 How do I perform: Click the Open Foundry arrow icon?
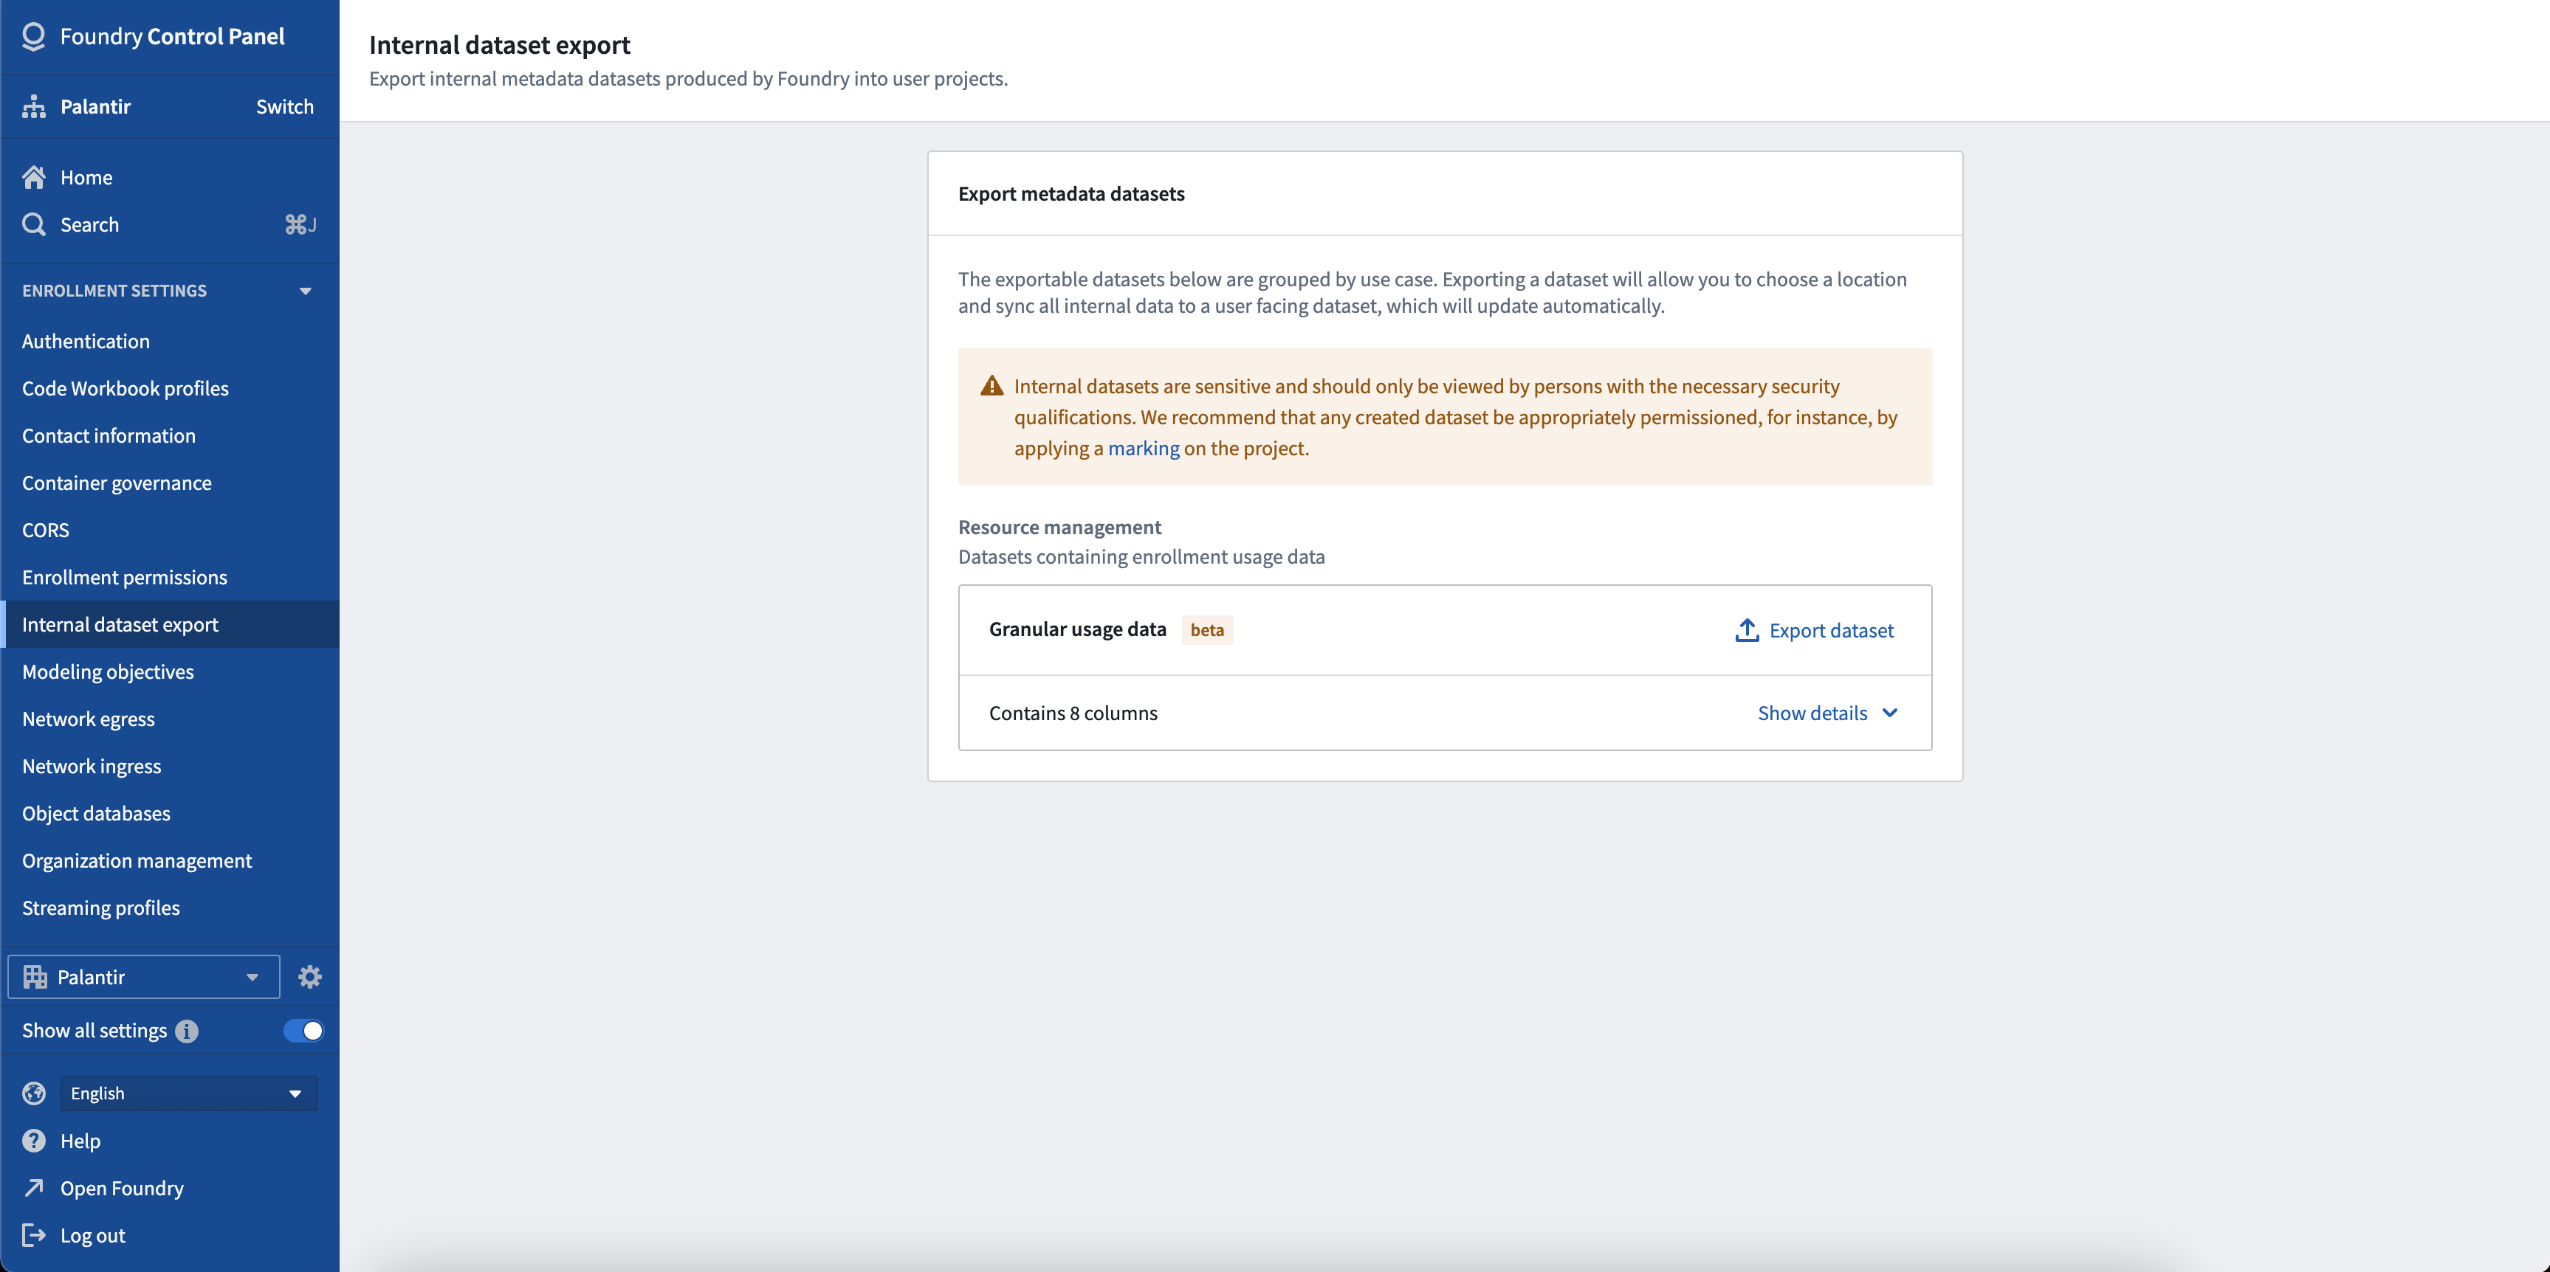tap(34, 1187)
